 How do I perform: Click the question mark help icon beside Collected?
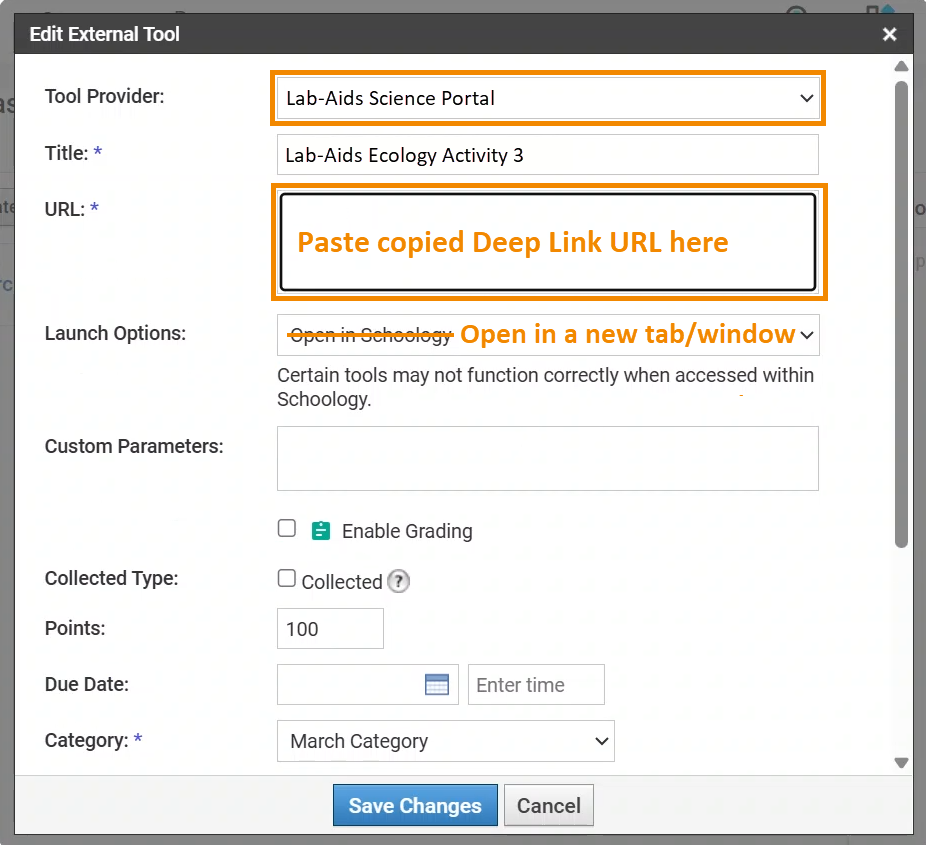click(398, 581)
